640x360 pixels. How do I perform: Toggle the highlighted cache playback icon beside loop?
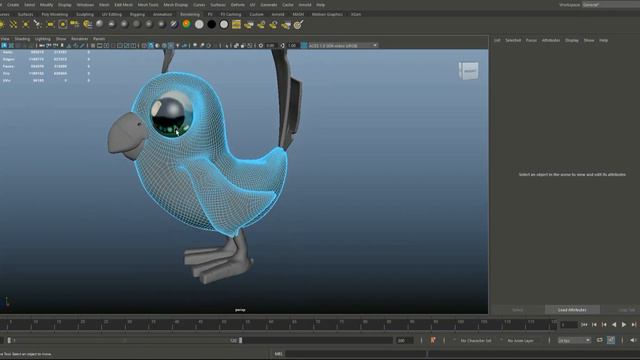[611, 340]
